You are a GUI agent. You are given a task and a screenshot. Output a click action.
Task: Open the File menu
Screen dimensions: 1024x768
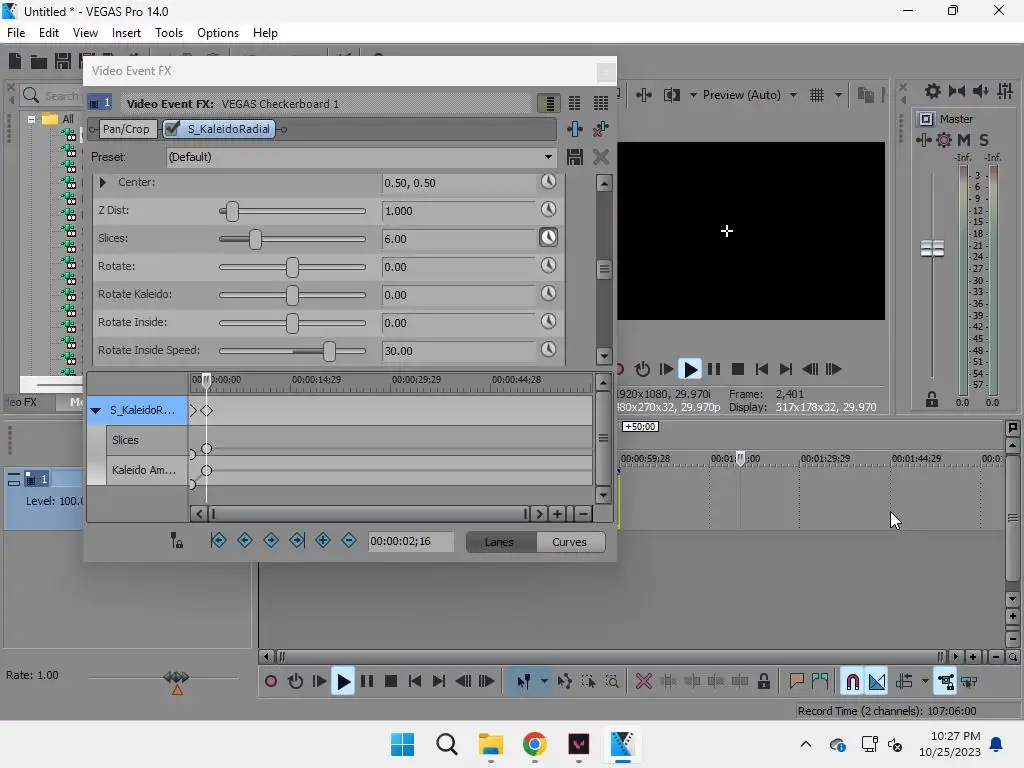[16, 33]
